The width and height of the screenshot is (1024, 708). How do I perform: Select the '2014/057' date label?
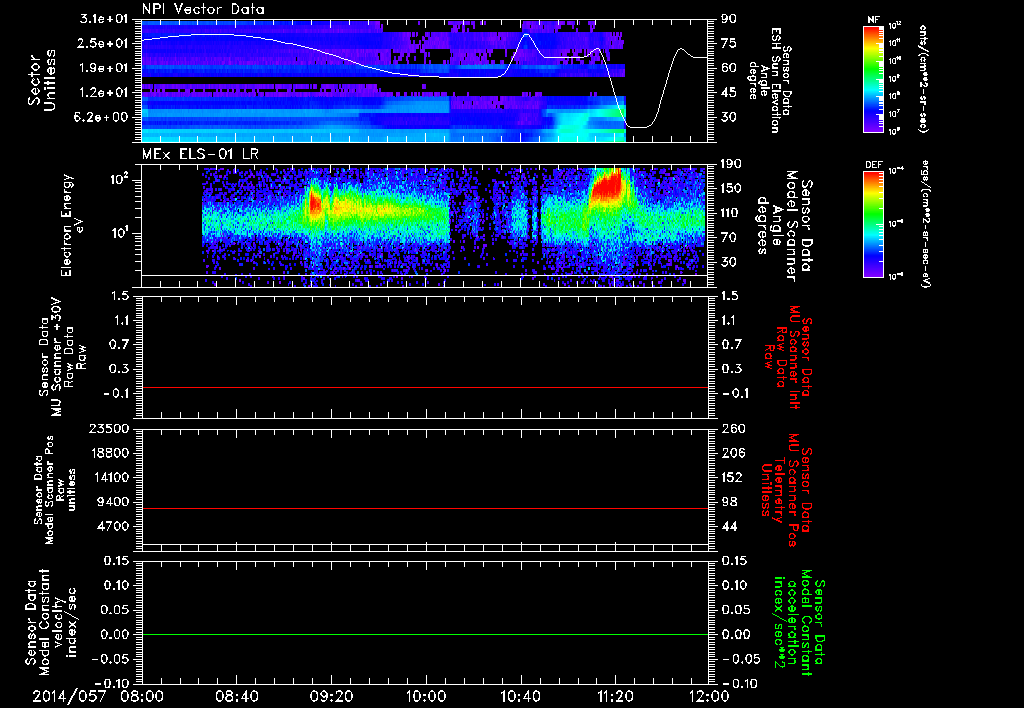tap(69, 696)
